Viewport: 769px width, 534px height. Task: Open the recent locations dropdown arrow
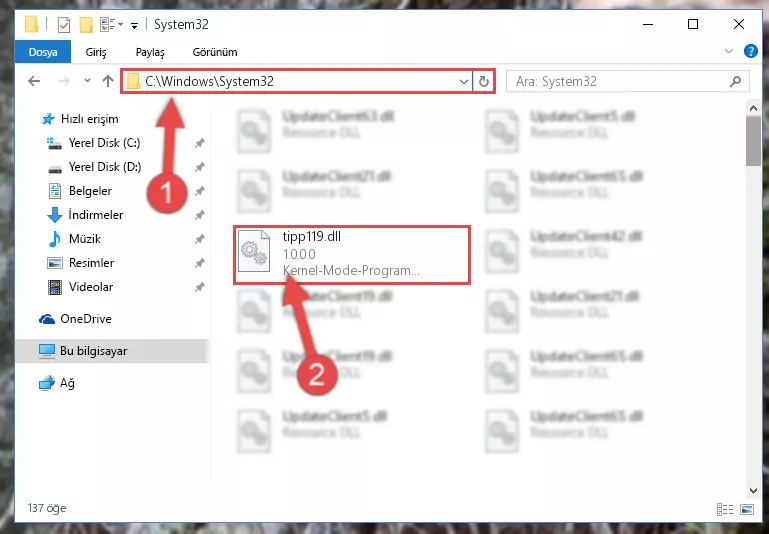tap(87, 81)
